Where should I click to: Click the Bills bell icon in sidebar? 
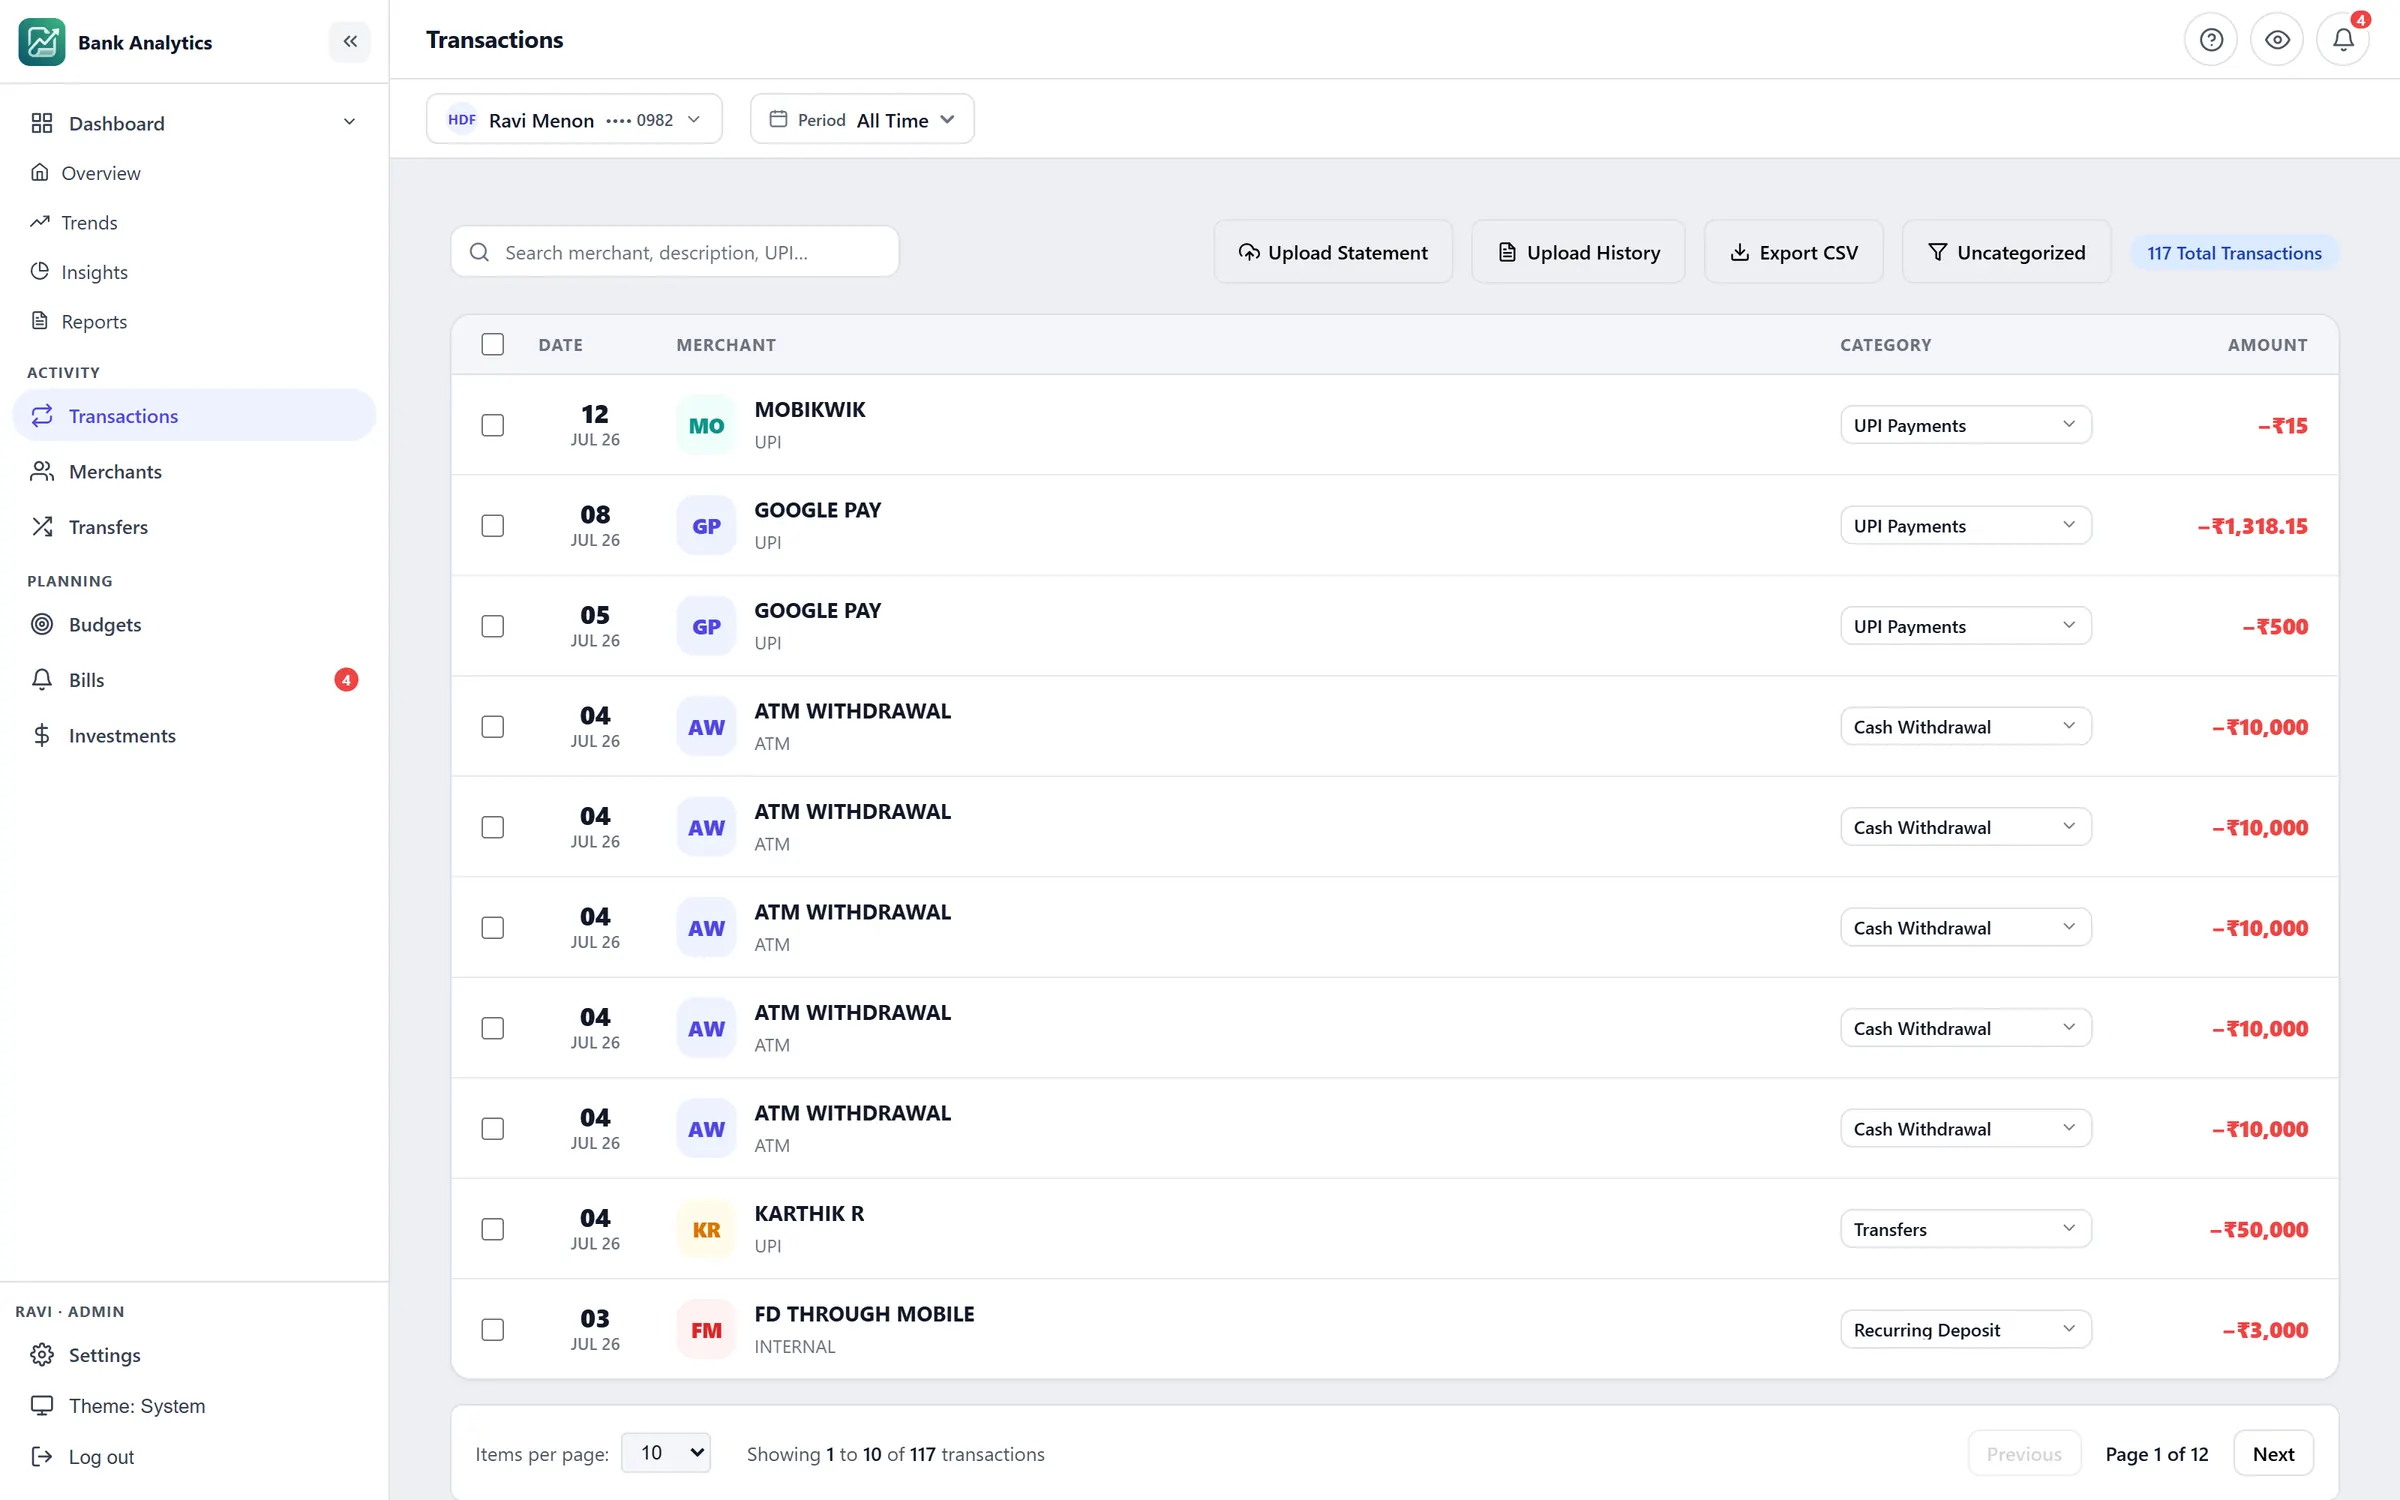pos(42,680)
